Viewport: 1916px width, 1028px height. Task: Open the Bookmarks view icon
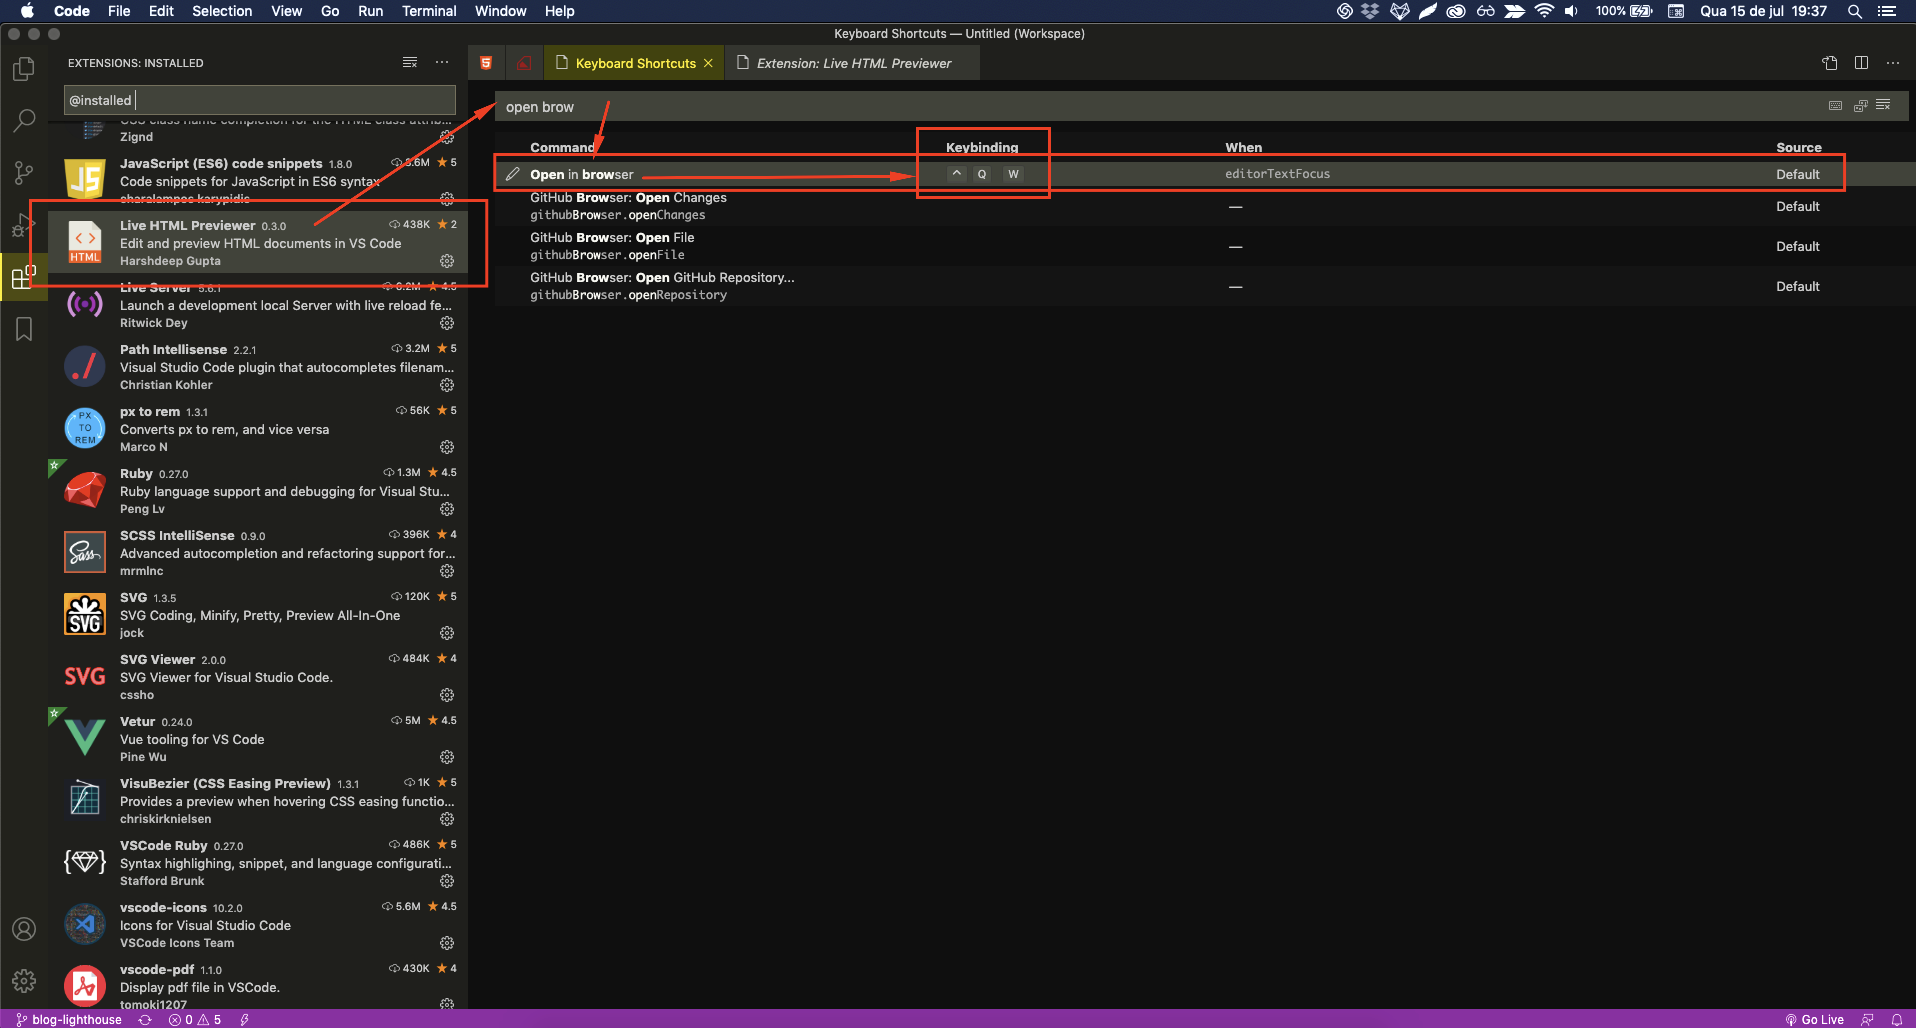(24, 329)
